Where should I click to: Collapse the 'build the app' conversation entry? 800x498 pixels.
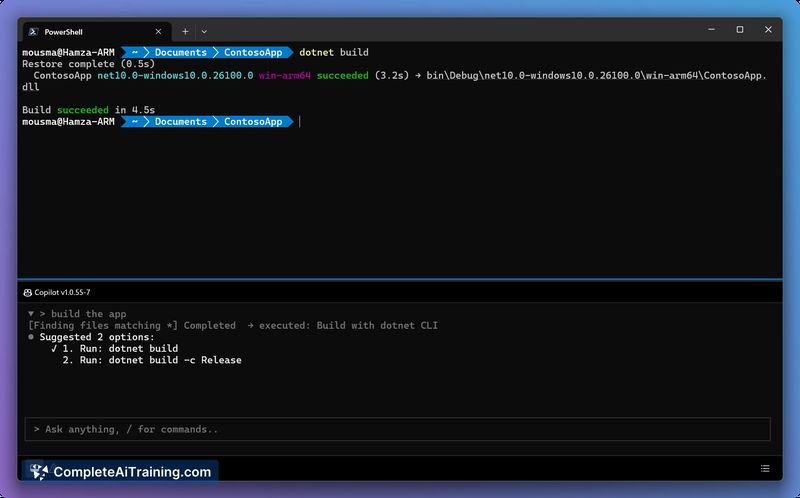point(31,314)
